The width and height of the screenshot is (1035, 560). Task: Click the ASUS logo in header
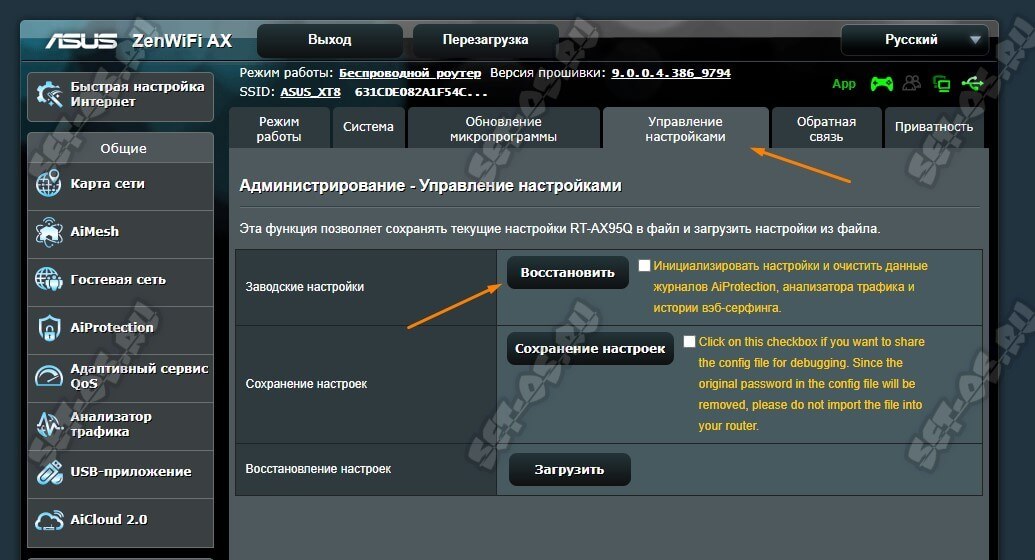81,41
